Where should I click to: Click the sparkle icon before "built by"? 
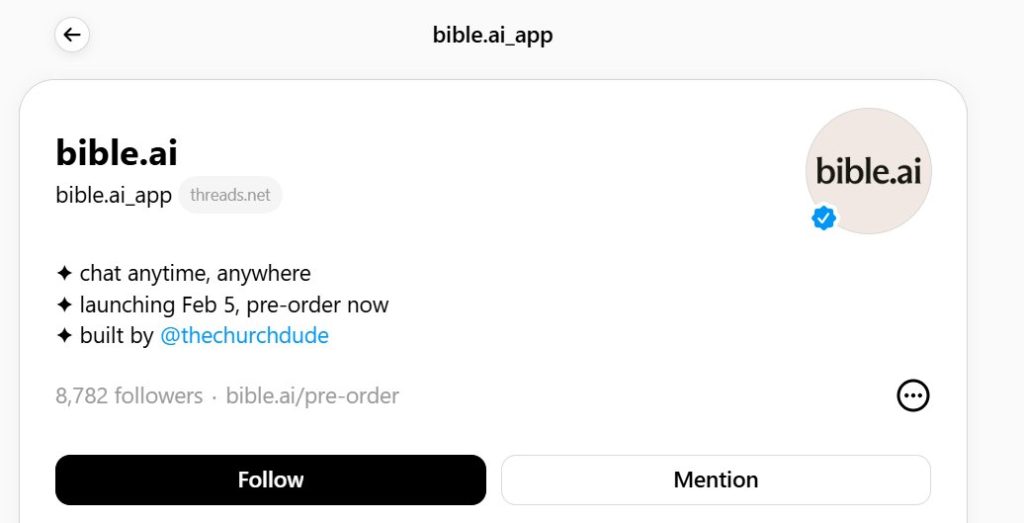pyautogui.click(x=64, y=336)
